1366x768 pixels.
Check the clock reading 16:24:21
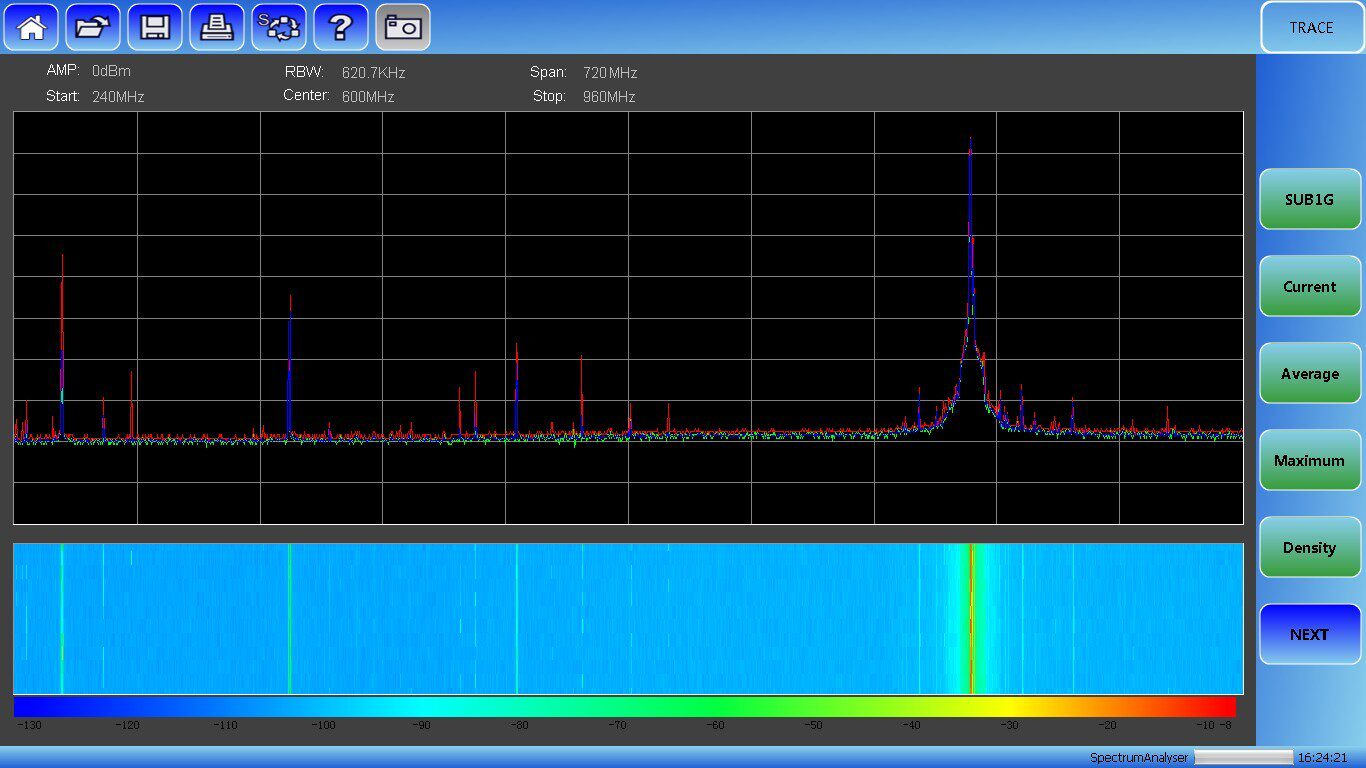pos(1323,758)
